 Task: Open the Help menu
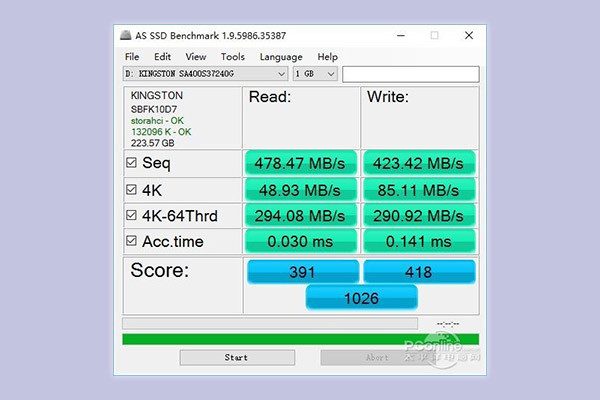[328, 57]
